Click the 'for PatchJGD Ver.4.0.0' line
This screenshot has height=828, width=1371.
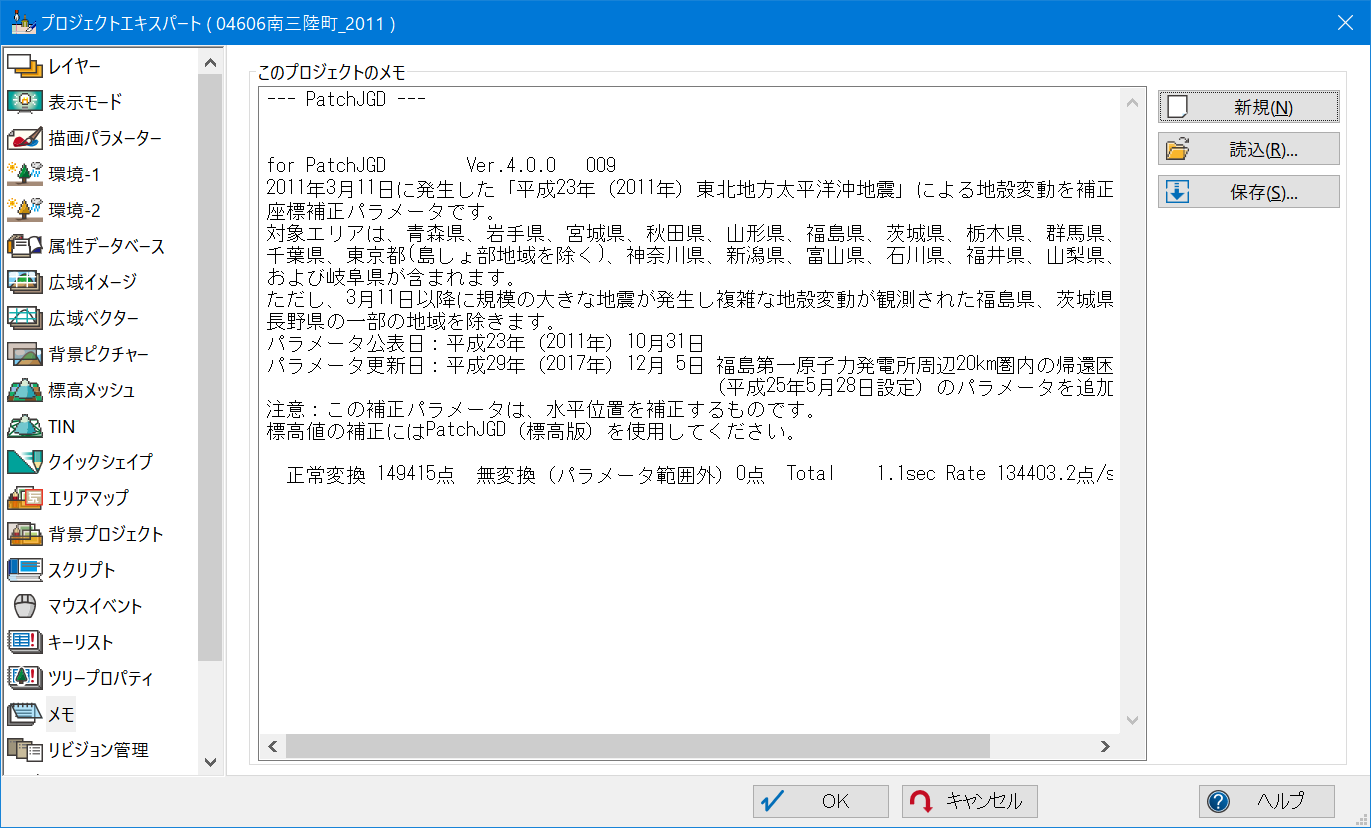click(441, 165)
